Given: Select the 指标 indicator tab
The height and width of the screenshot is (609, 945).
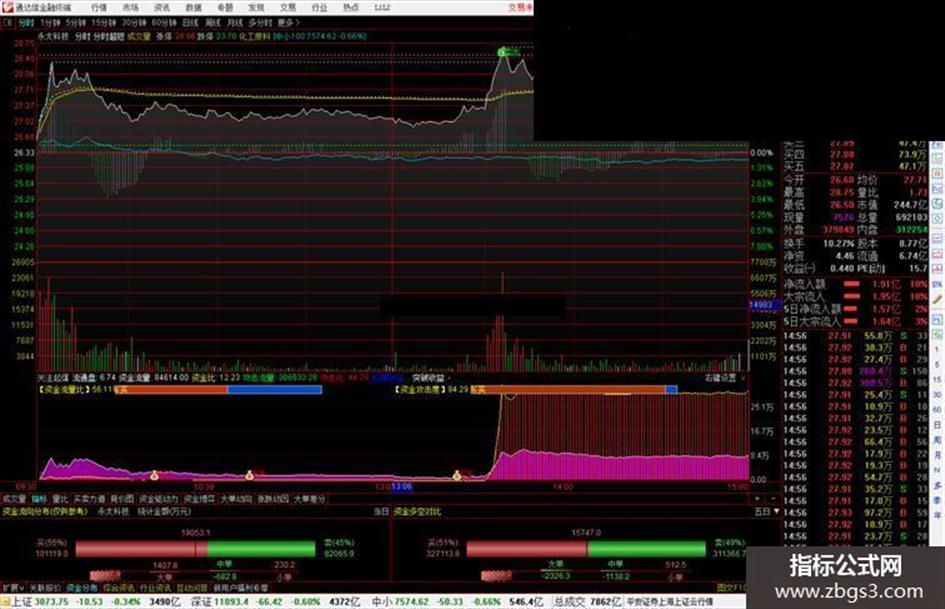Looking at the screenshot, I should [39, 499].
